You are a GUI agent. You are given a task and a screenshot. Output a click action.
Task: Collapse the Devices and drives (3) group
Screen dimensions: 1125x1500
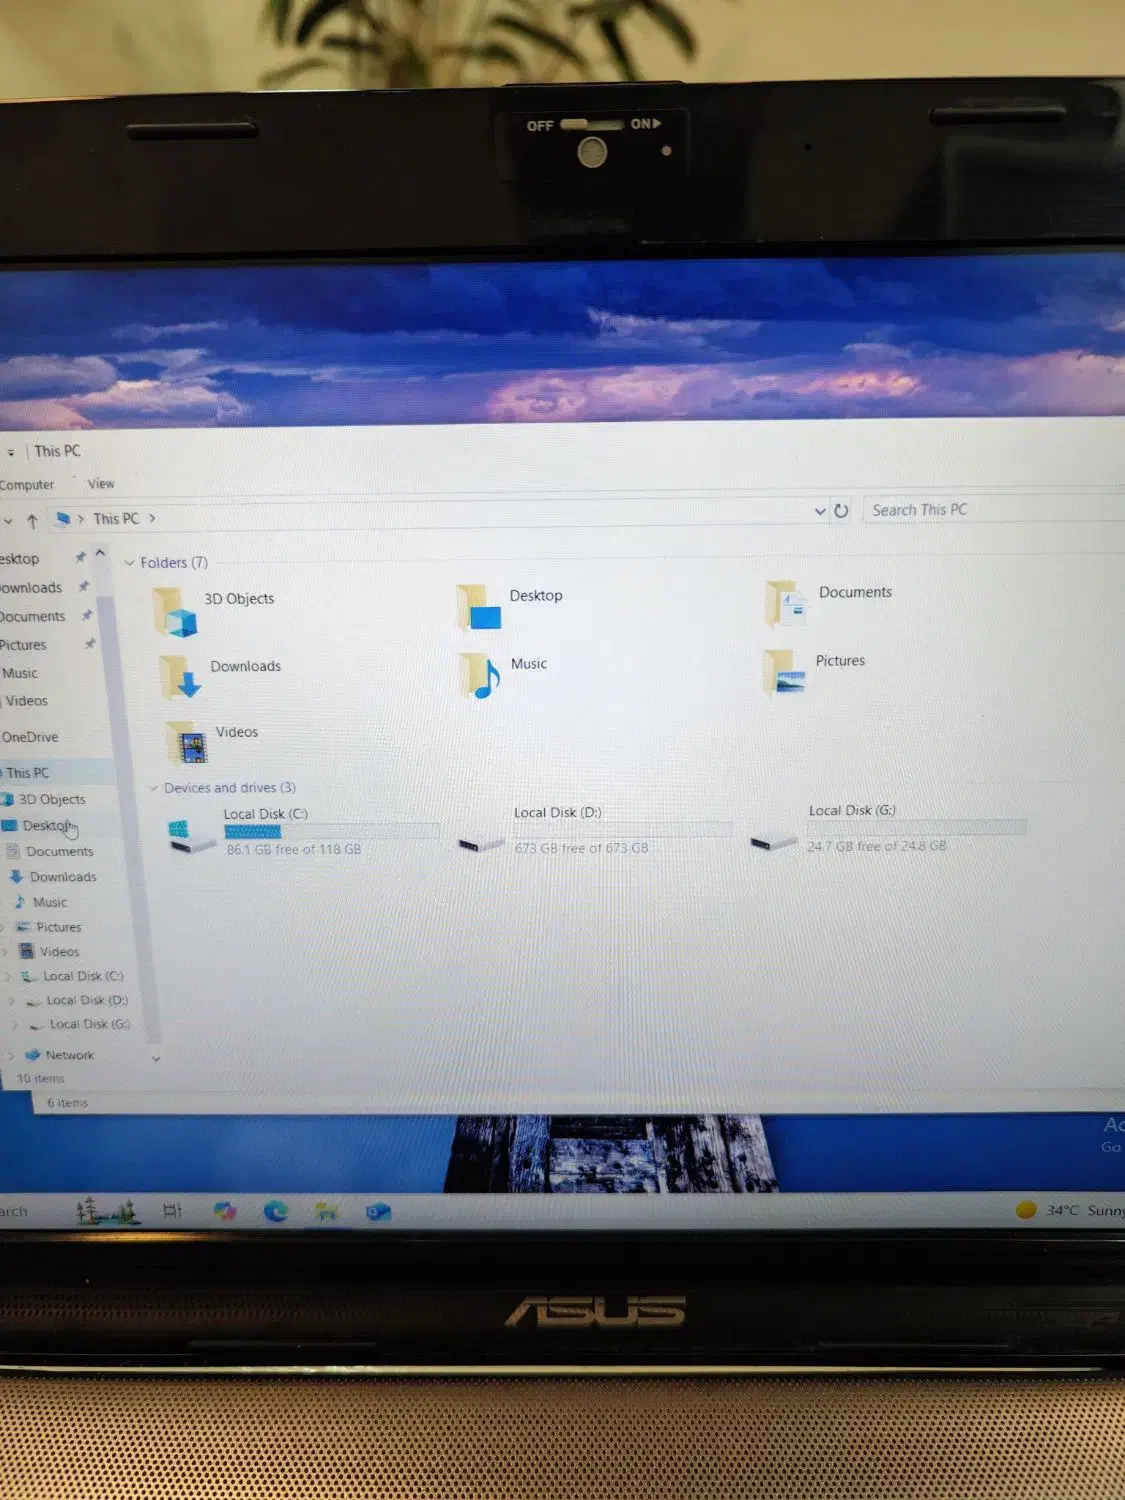[153, 788]
